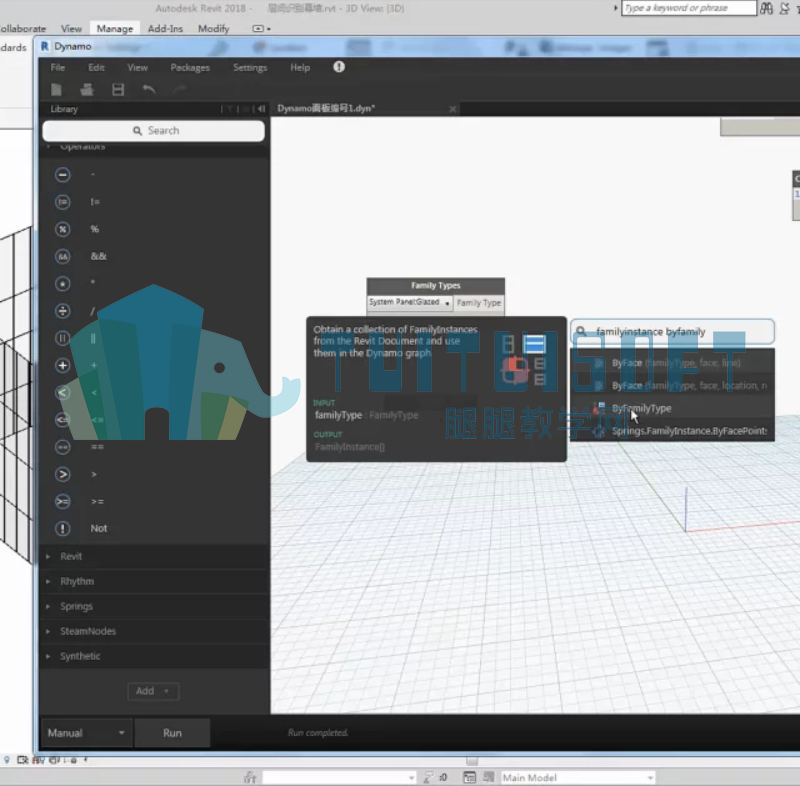
Task: Click the Add button in Library panel
Action: (x=153, y=691)
